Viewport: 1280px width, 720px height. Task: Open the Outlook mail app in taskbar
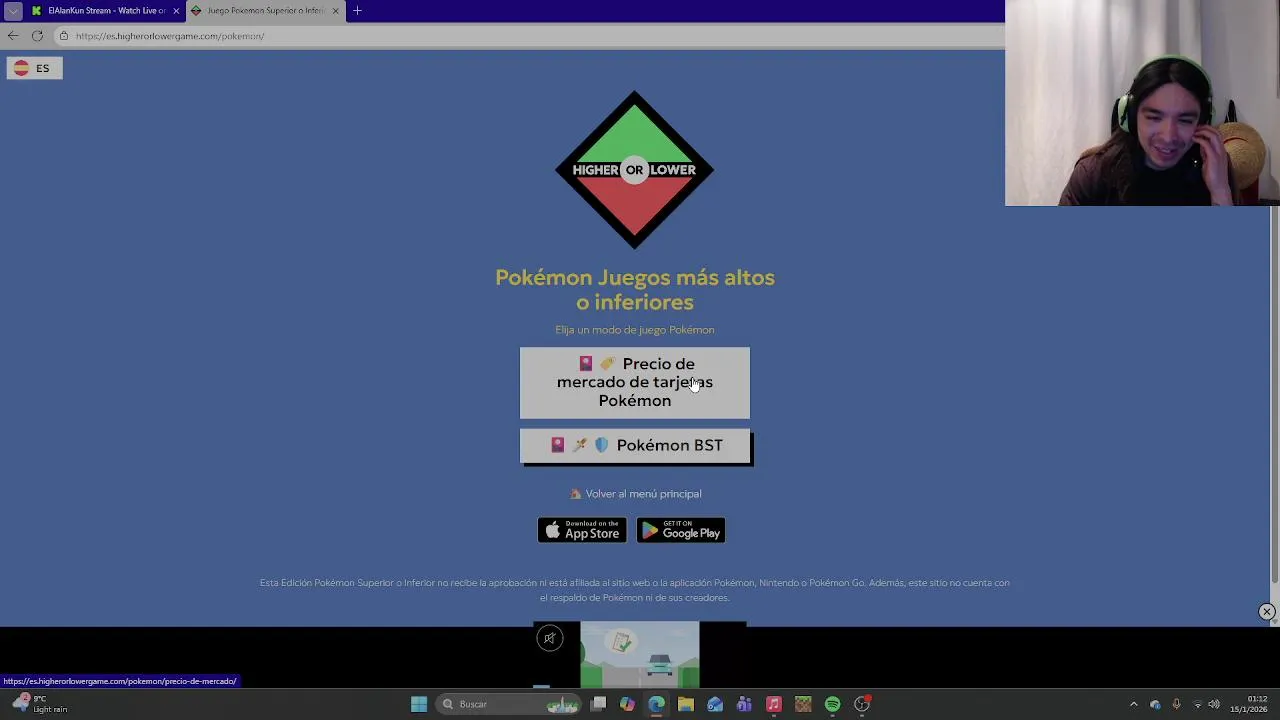(715, 704)
